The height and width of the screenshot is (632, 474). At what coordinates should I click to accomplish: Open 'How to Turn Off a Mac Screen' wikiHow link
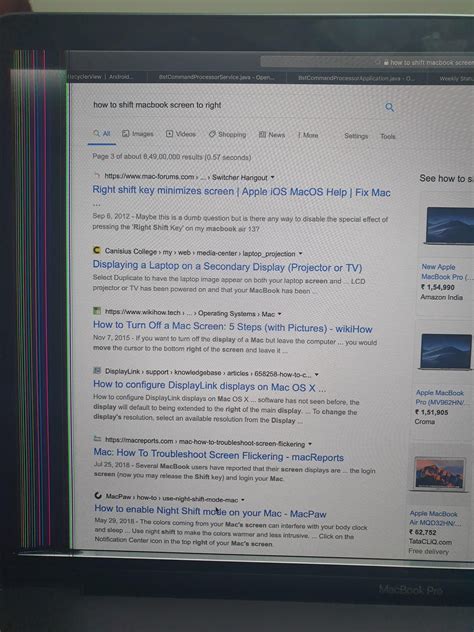(233, 327)
